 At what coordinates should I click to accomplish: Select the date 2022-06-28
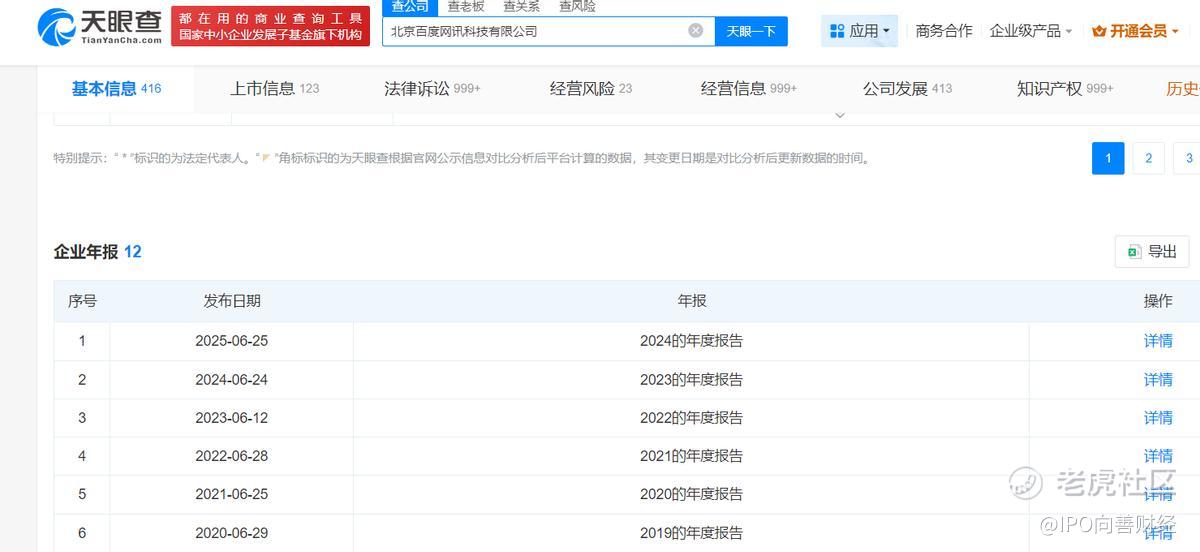click(232, 456)
